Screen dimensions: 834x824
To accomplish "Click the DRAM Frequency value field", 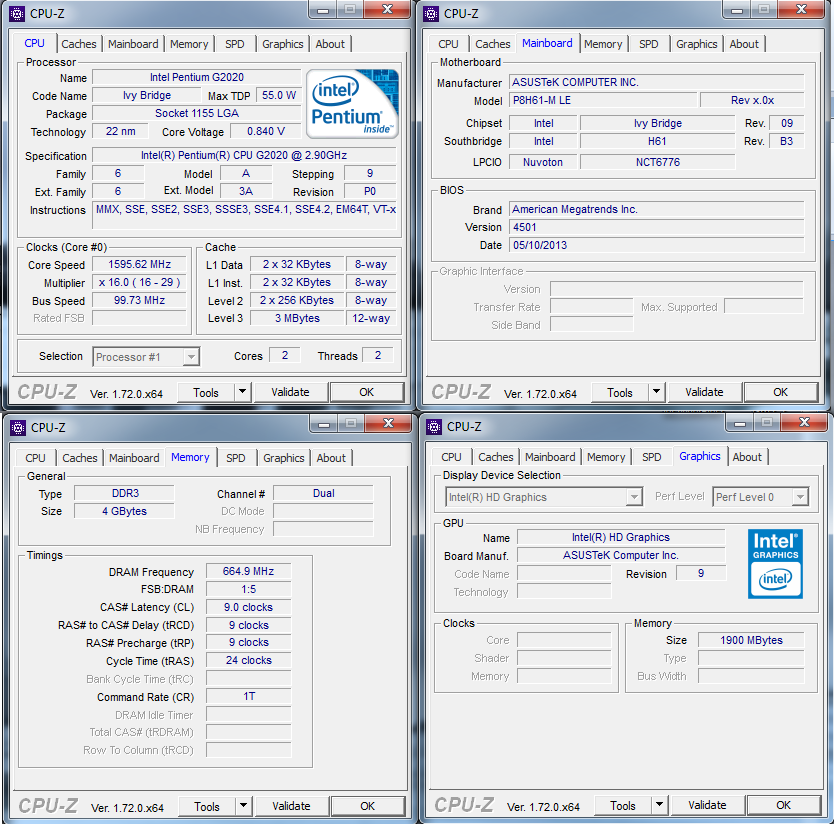I will click(x=248, y=572).
